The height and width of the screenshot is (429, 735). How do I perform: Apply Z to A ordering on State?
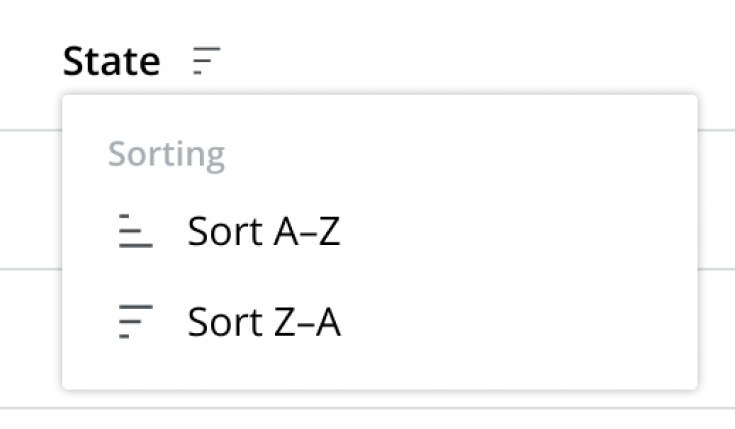coord(380,321)
